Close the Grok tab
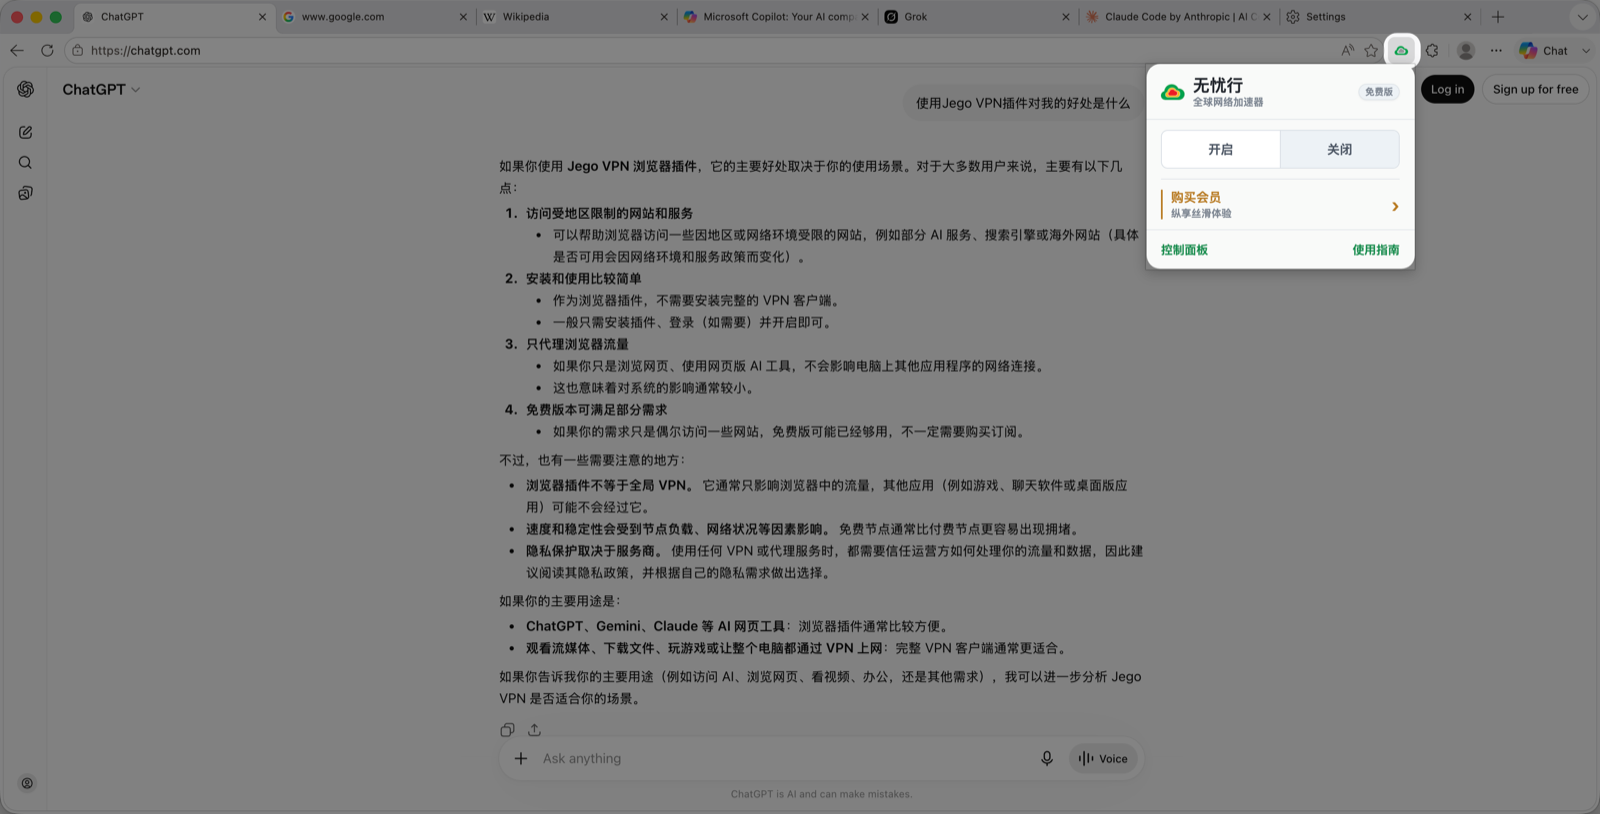Viewport: 1600px width, 814px height. pos(1065,17)
